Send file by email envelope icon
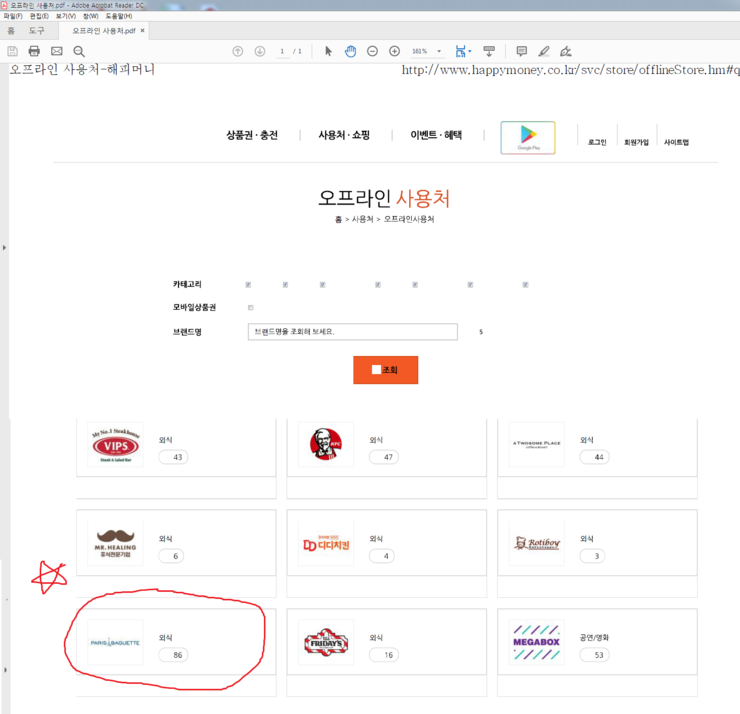740x714 pixels. 57,51
